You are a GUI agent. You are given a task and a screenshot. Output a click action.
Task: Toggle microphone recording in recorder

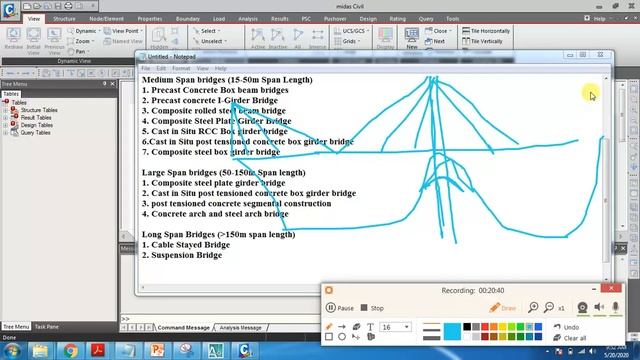tap(616, 307)
